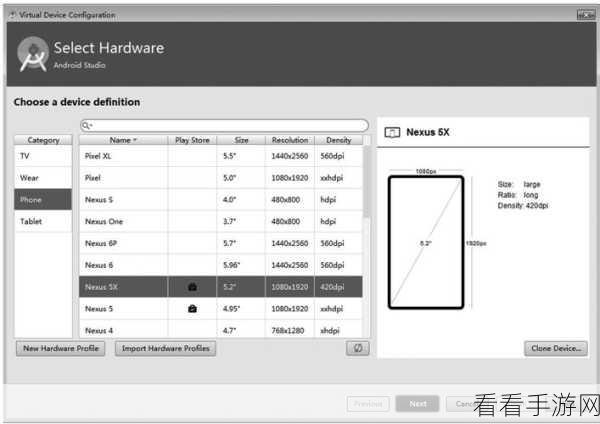Viewport: 600px width, 424px height.
Task: Click the Resolution column header
Action: 290,140
